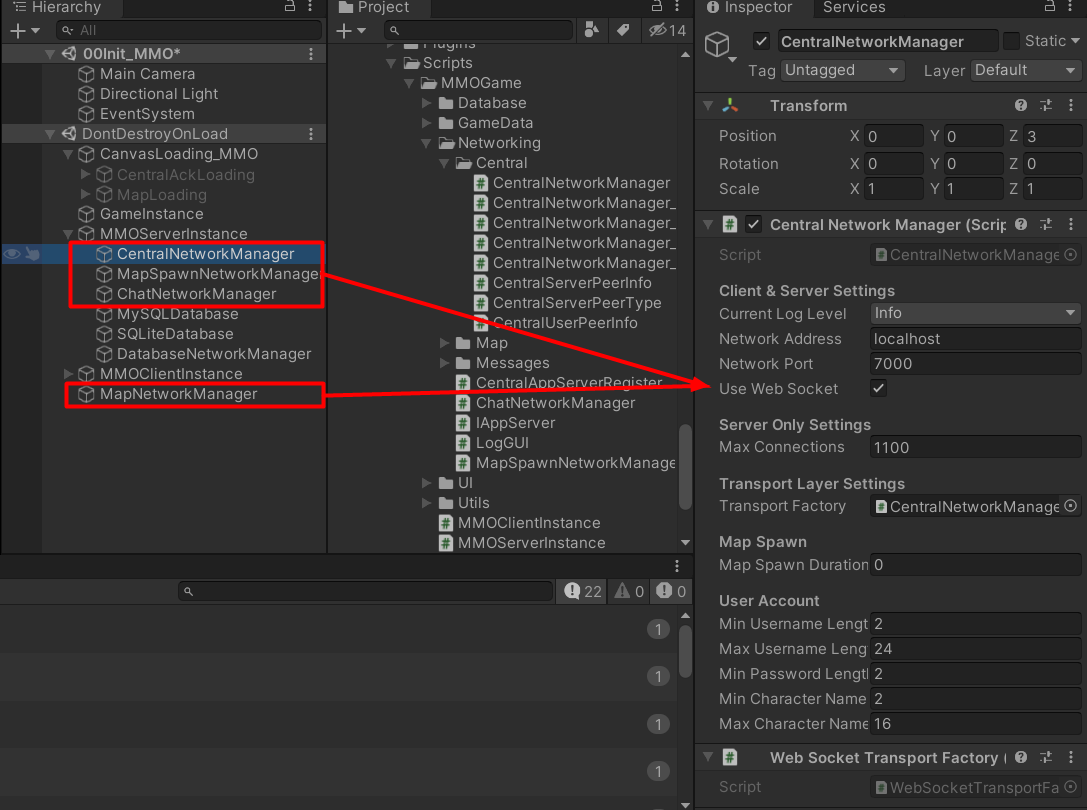Toggle scene visibility eye for CentralNetworkManager
1087x810 pixels.
tap(12, 254)
